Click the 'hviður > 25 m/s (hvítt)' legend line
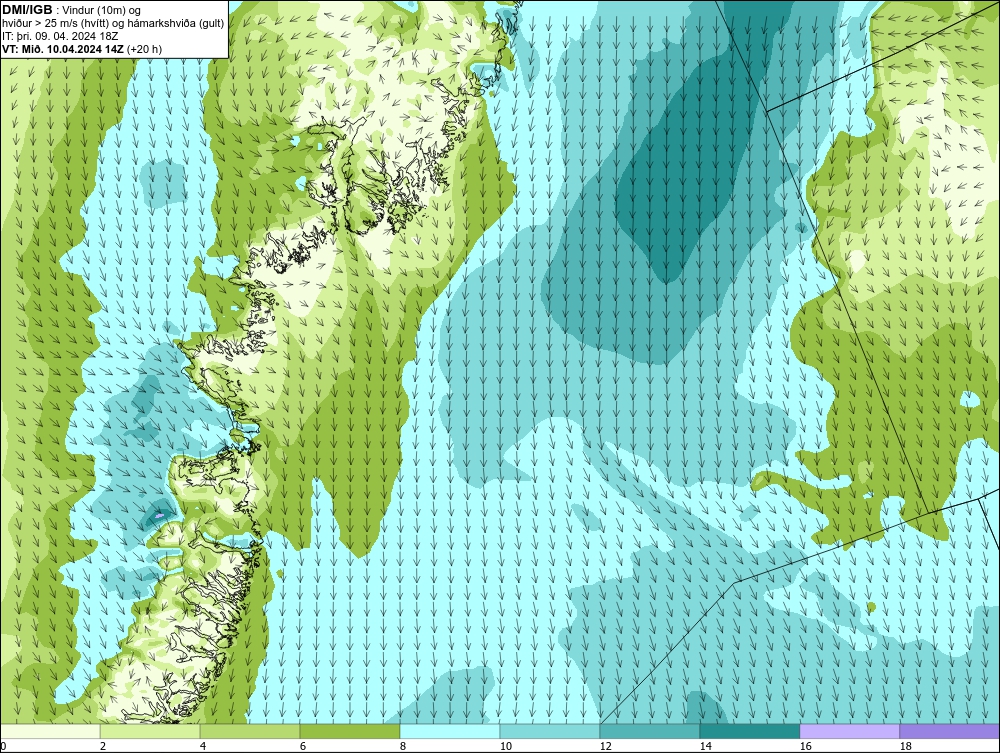Image resolution: width=1000 pixels, height=753 pixels. click(x=113, y=24)
